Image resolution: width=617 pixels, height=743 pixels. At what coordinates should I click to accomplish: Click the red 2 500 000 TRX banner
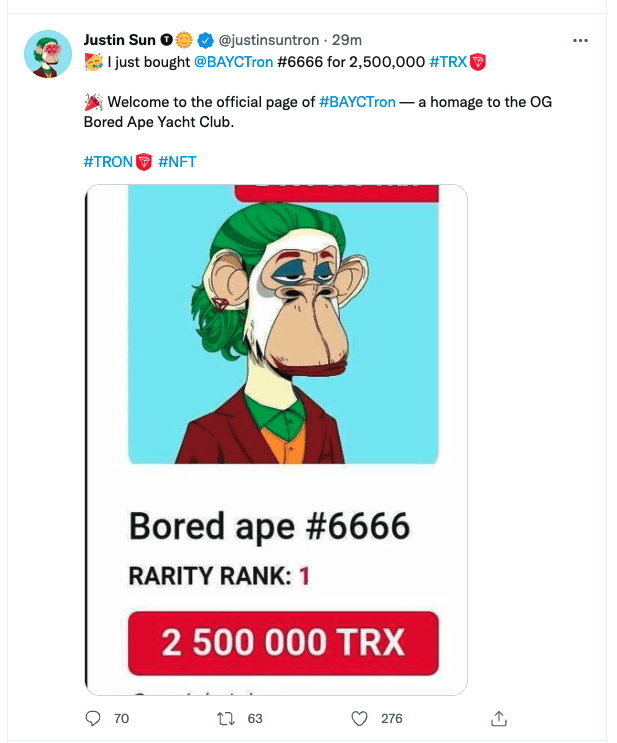(283, 643)
